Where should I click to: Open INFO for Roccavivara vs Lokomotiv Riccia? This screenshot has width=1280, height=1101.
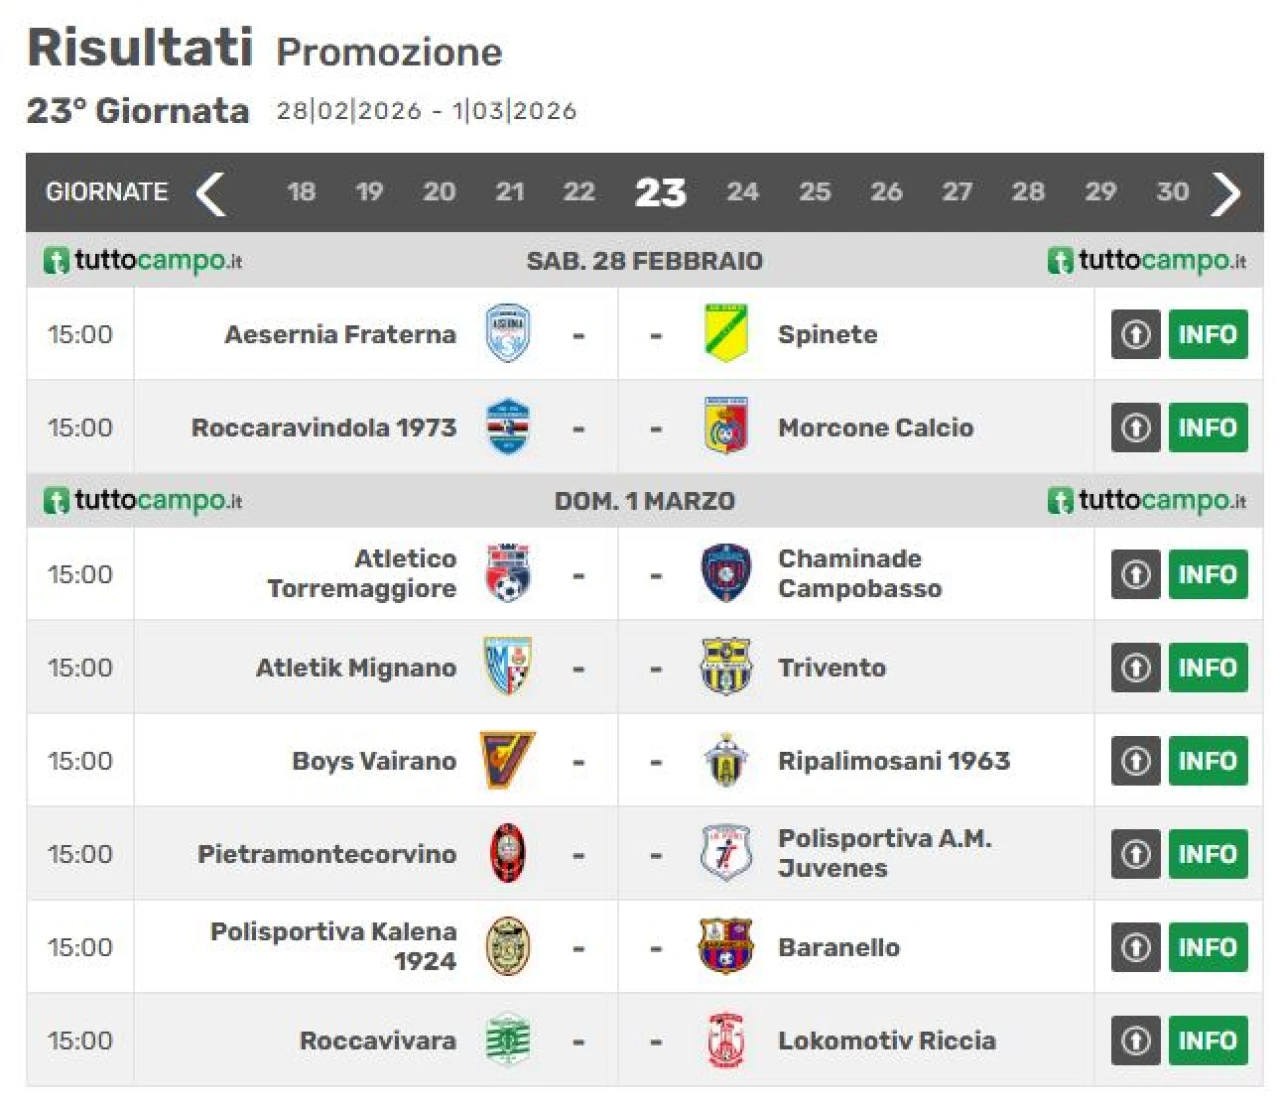coord(1207,1040)
